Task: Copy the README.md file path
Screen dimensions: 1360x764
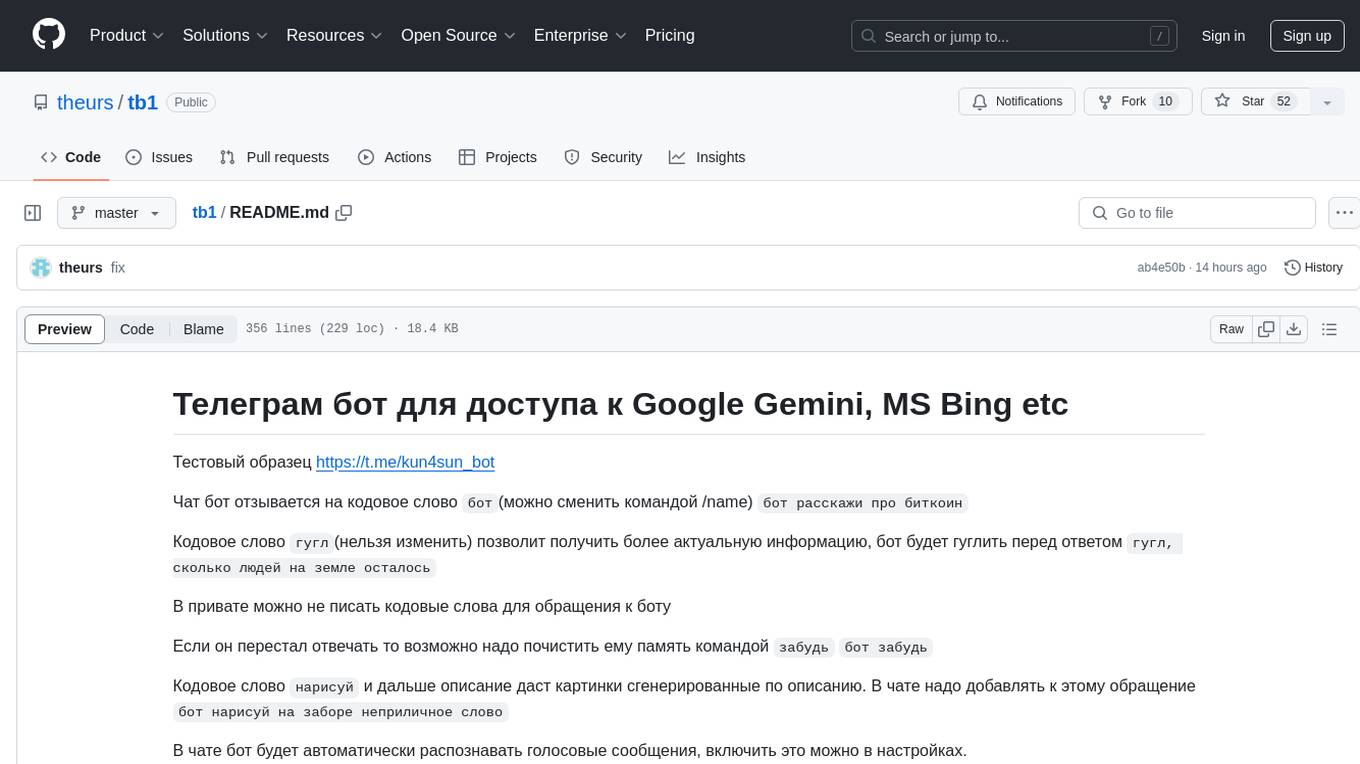Action: point(344,213)
